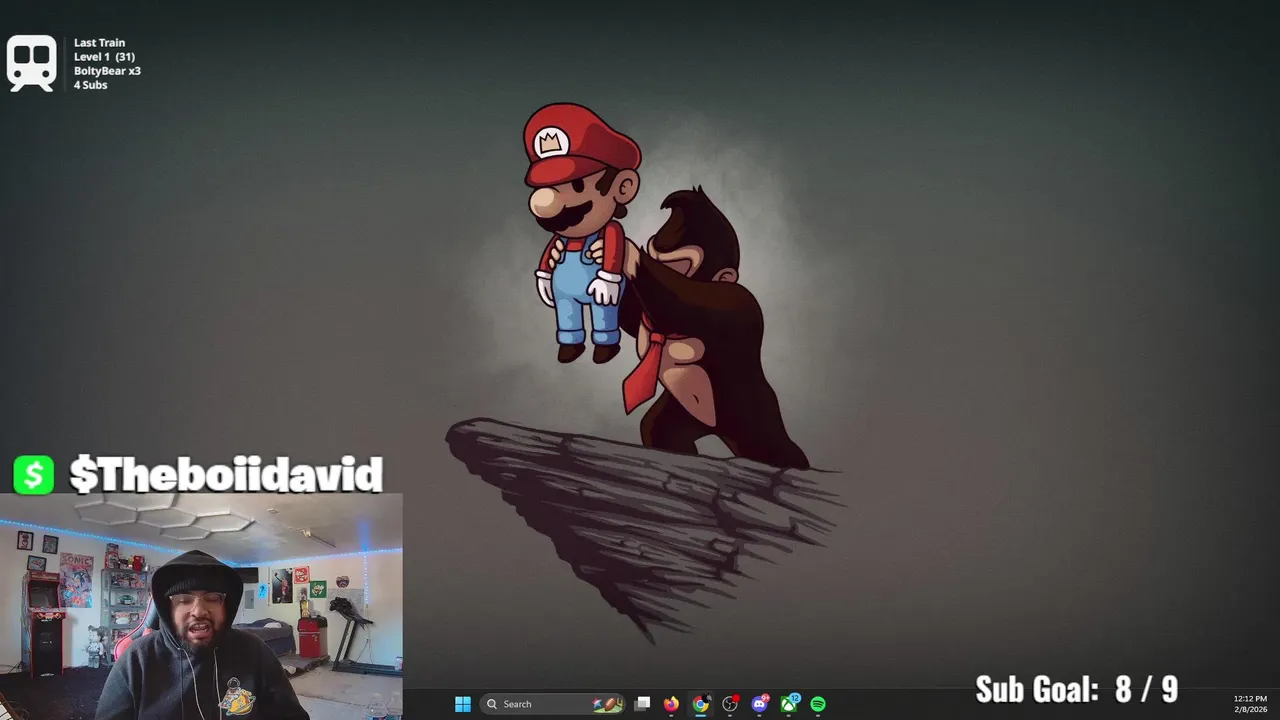
Task: Launch Firefox from the taskbar
Action: pos(671,704)
